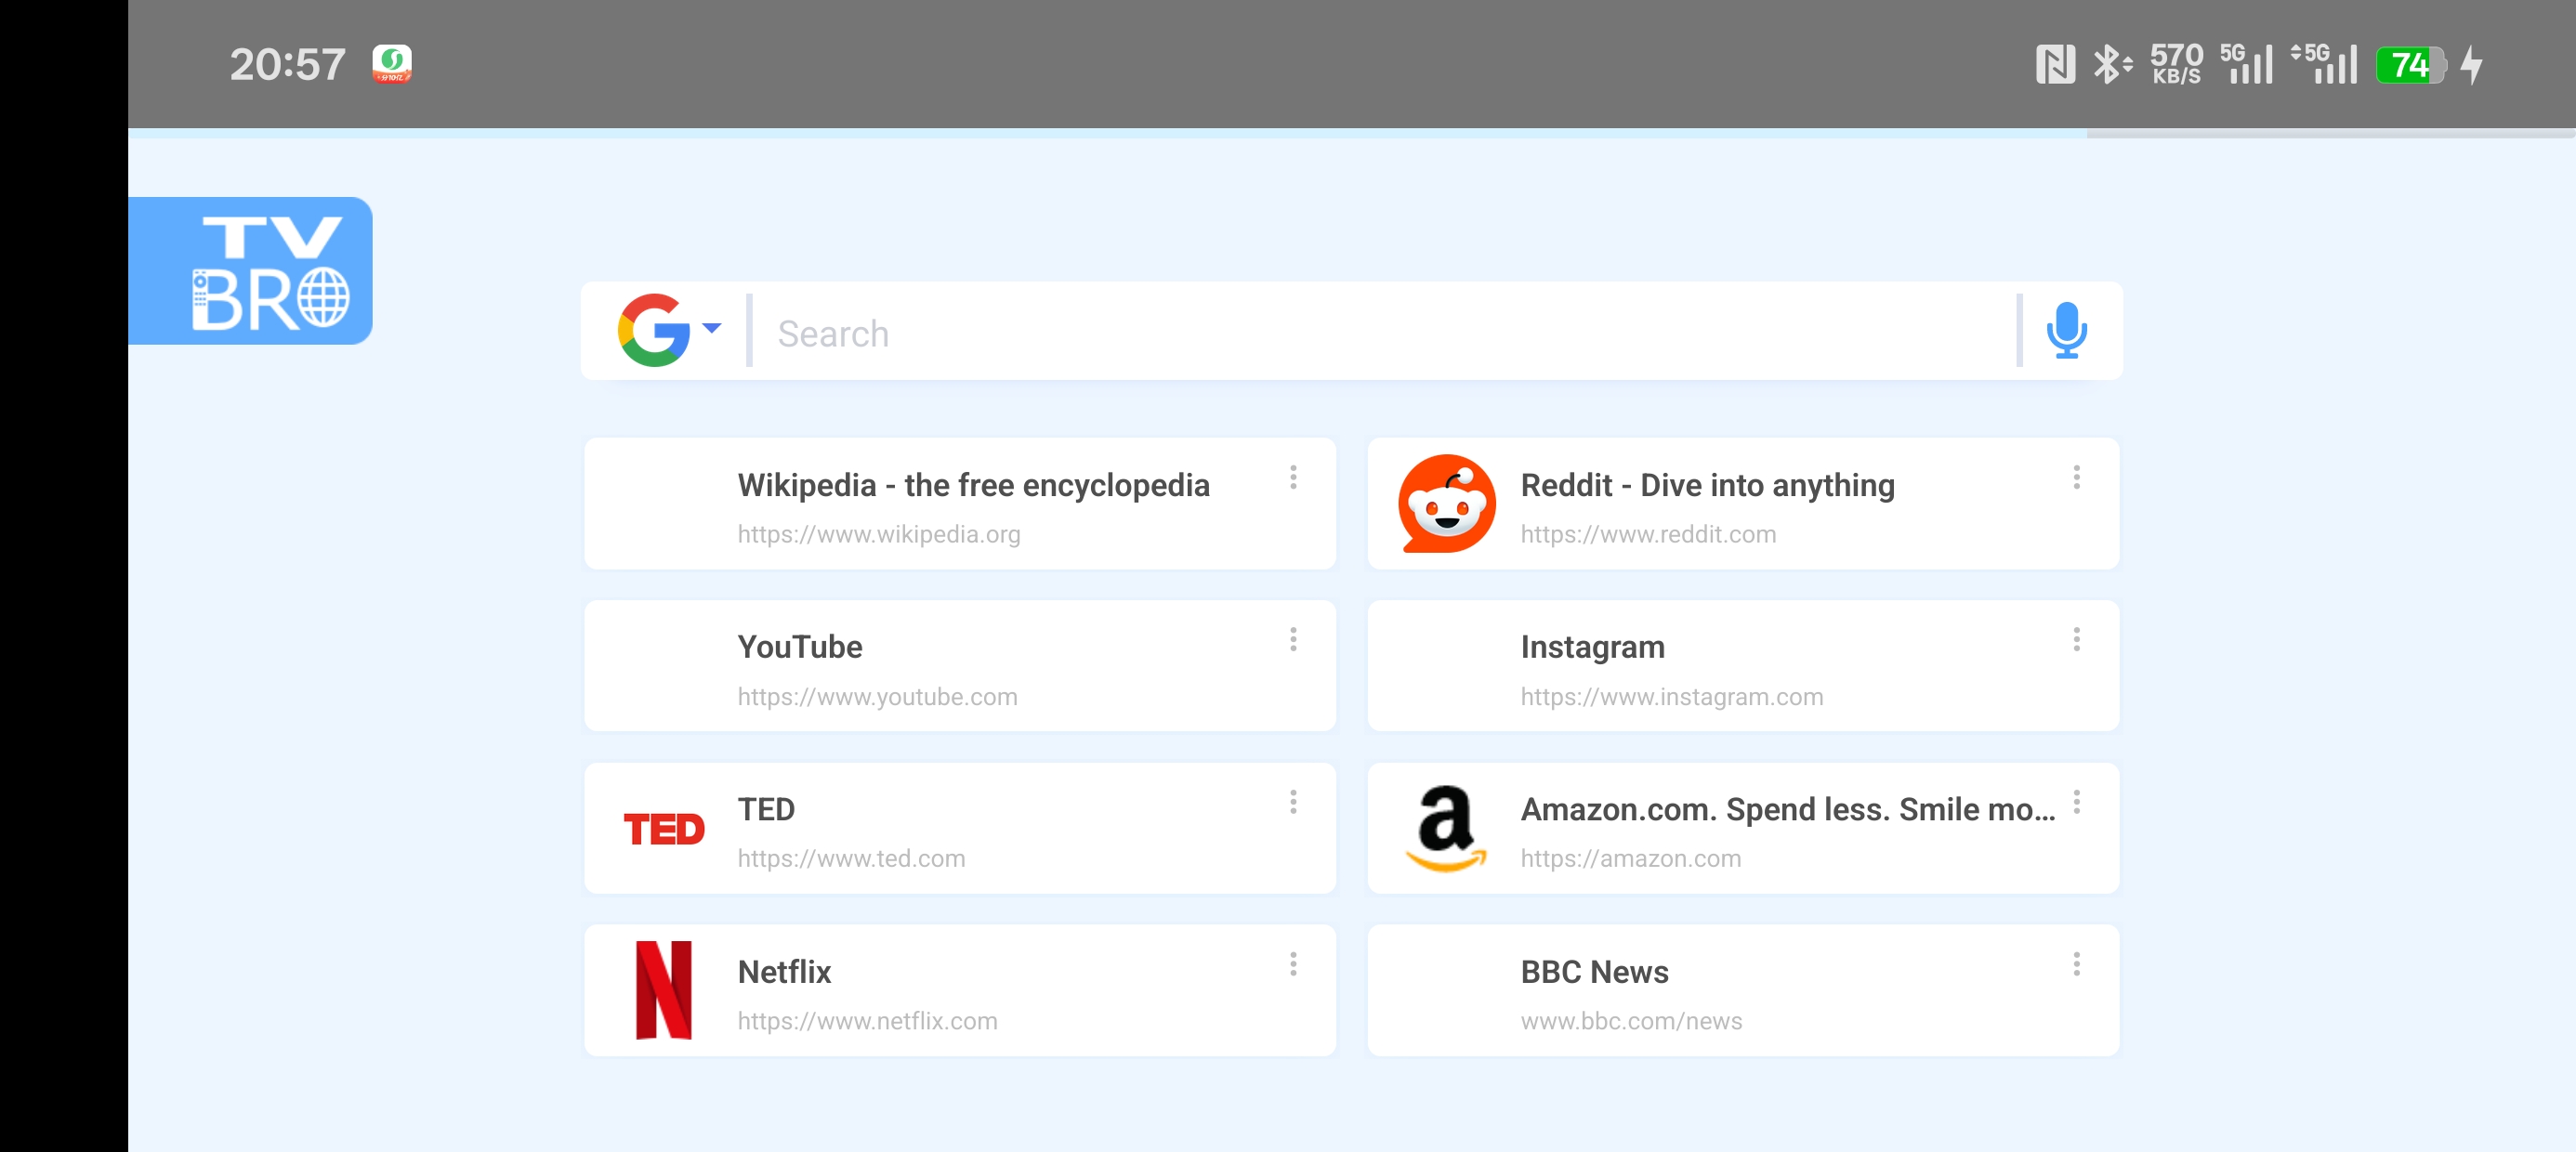Image resolution: width=2576 pixels, height=1152 pixels.
Task: Open options menu for Reddit shortcut
Action: pyautogui.click(x=2076, y=477)
